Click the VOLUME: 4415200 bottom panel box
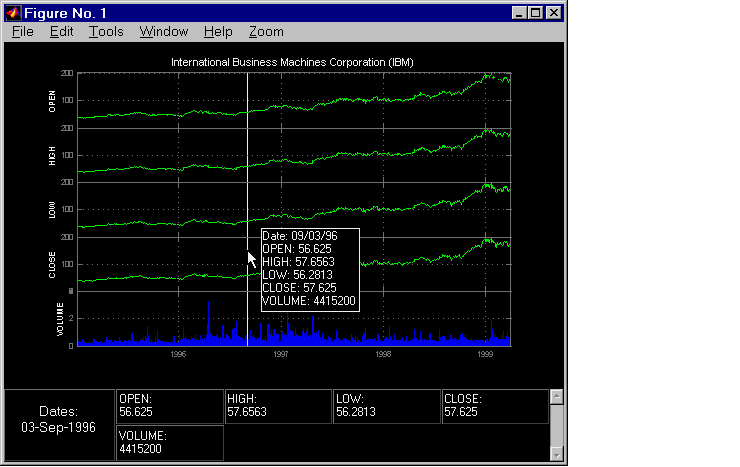The height and width of the screenshot is (467, 740). (170, 443)
